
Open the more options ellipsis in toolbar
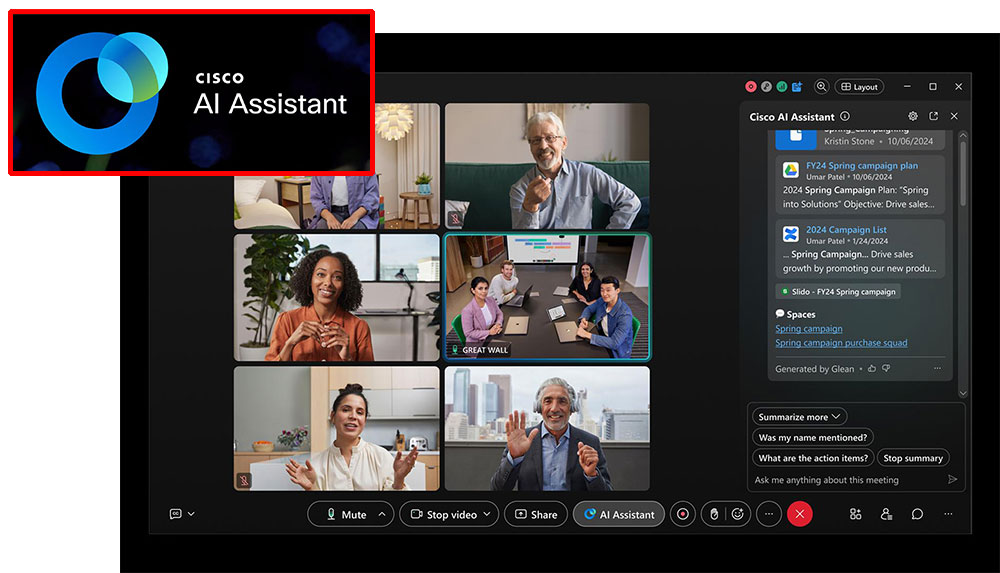[x=768, y=514]
